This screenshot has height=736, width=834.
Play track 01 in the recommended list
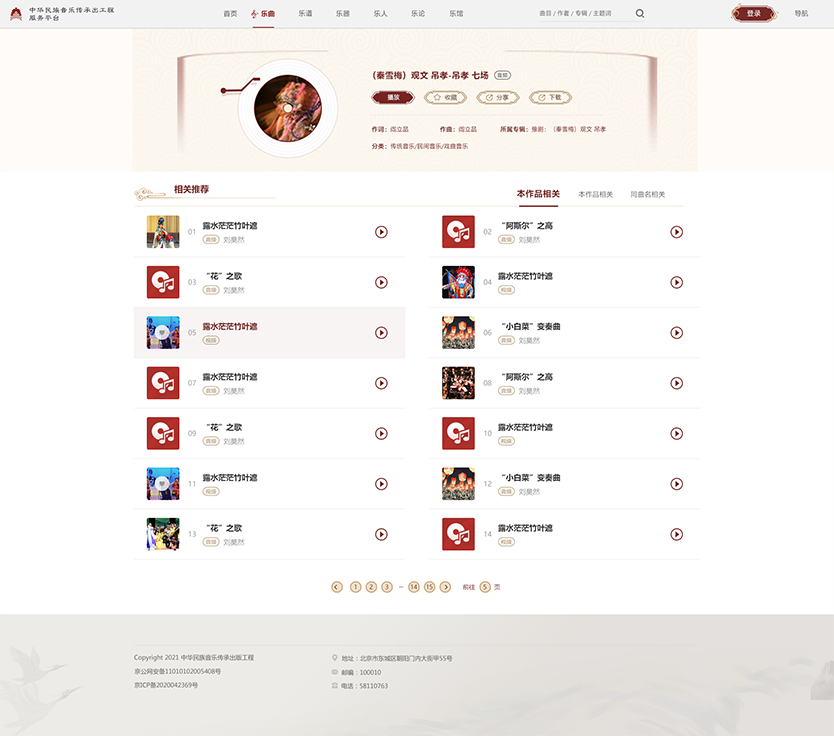point(381,232)
